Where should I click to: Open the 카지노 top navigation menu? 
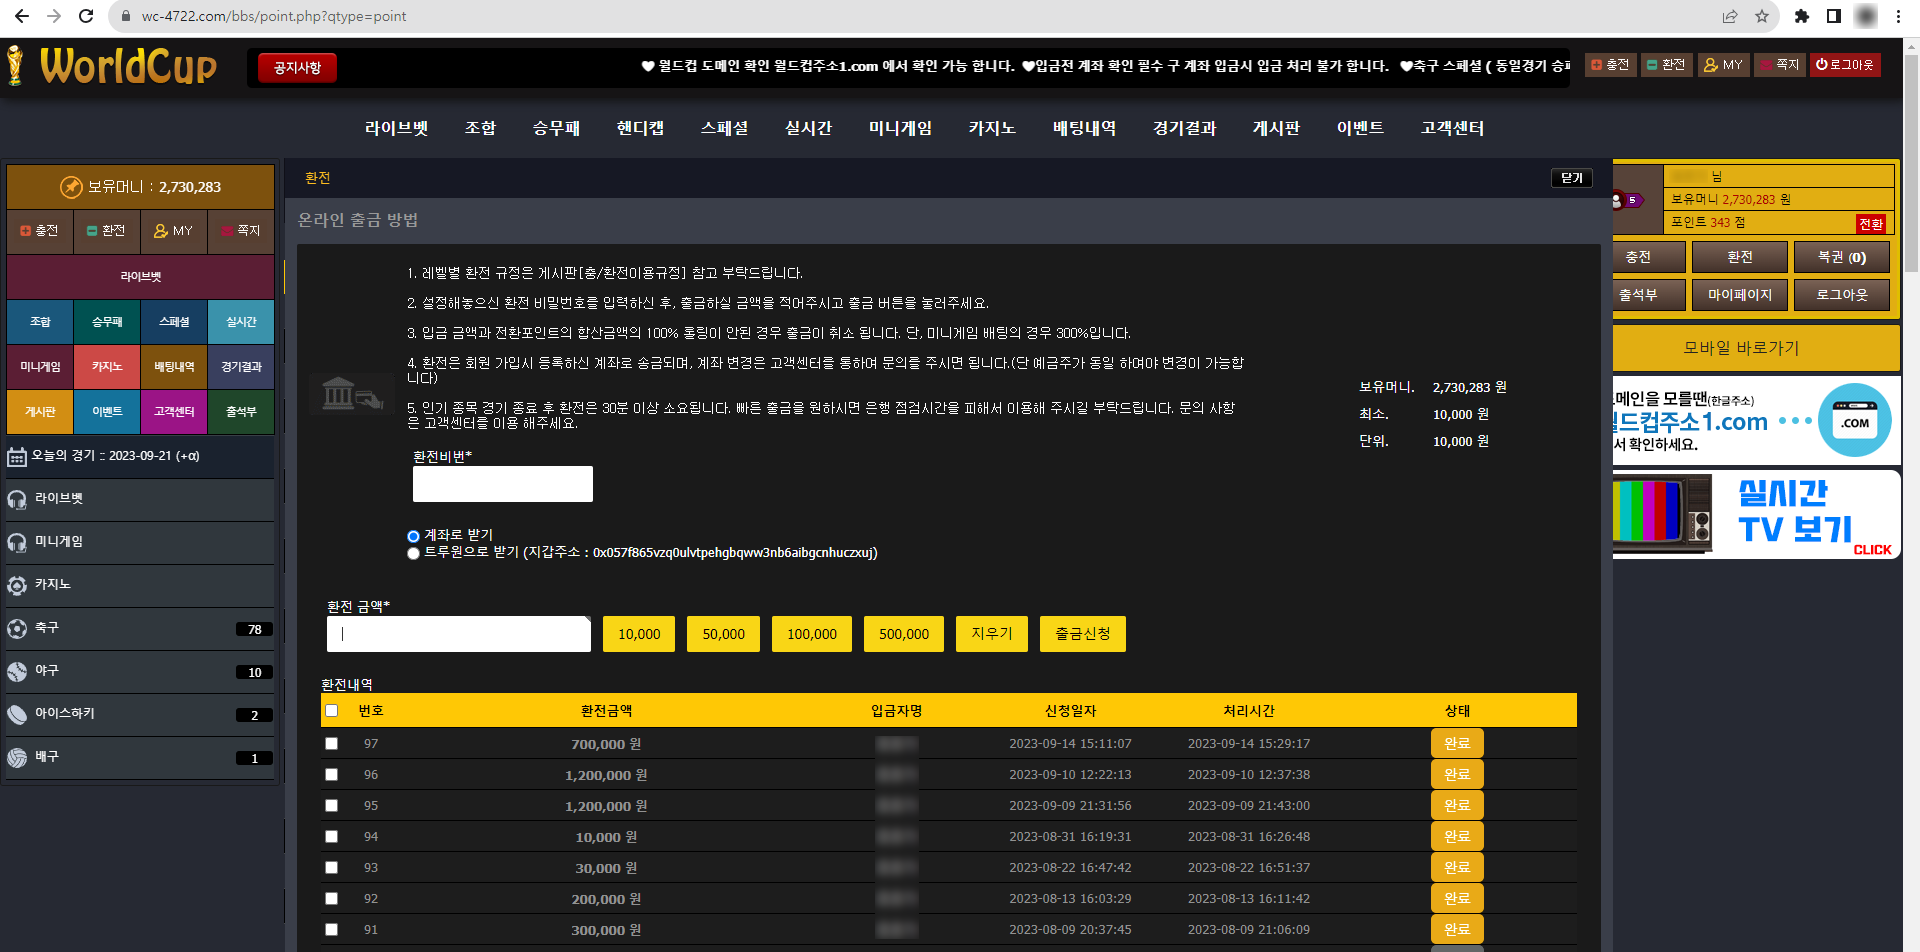click(x=991, y=128)
